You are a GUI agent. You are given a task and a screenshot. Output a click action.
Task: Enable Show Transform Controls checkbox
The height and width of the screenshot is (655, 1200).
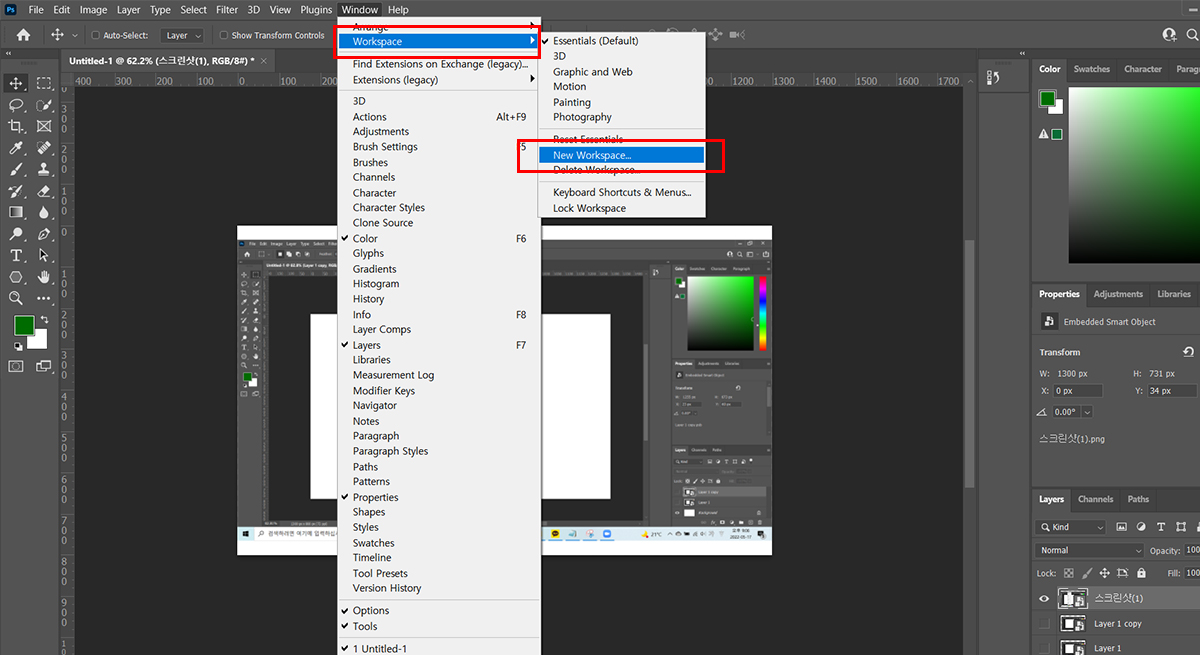pyautogui.click(x=222, y=35)
